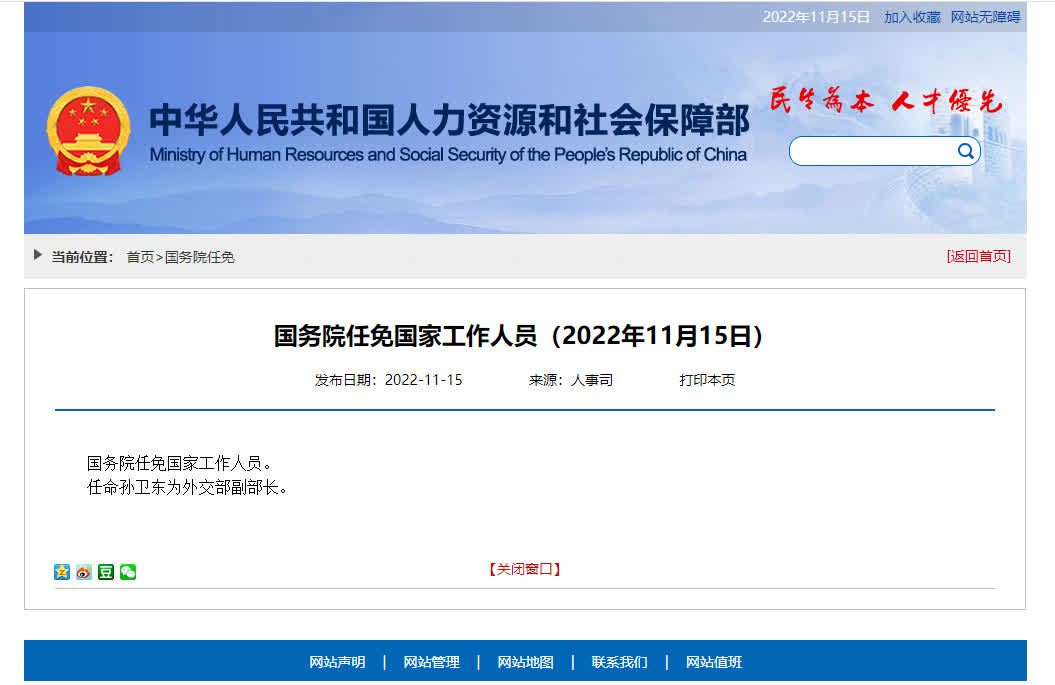Share article via WeChat icon

(128, 572)
